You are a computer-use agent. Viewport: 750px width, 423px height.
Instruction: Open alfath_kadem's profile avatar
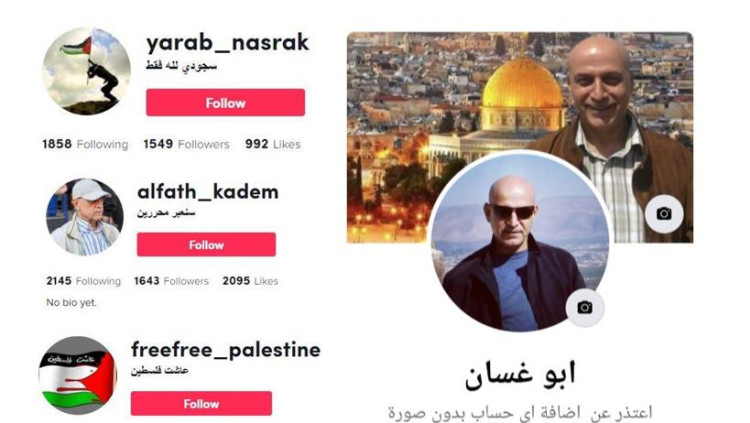click(x=85, y=217)
